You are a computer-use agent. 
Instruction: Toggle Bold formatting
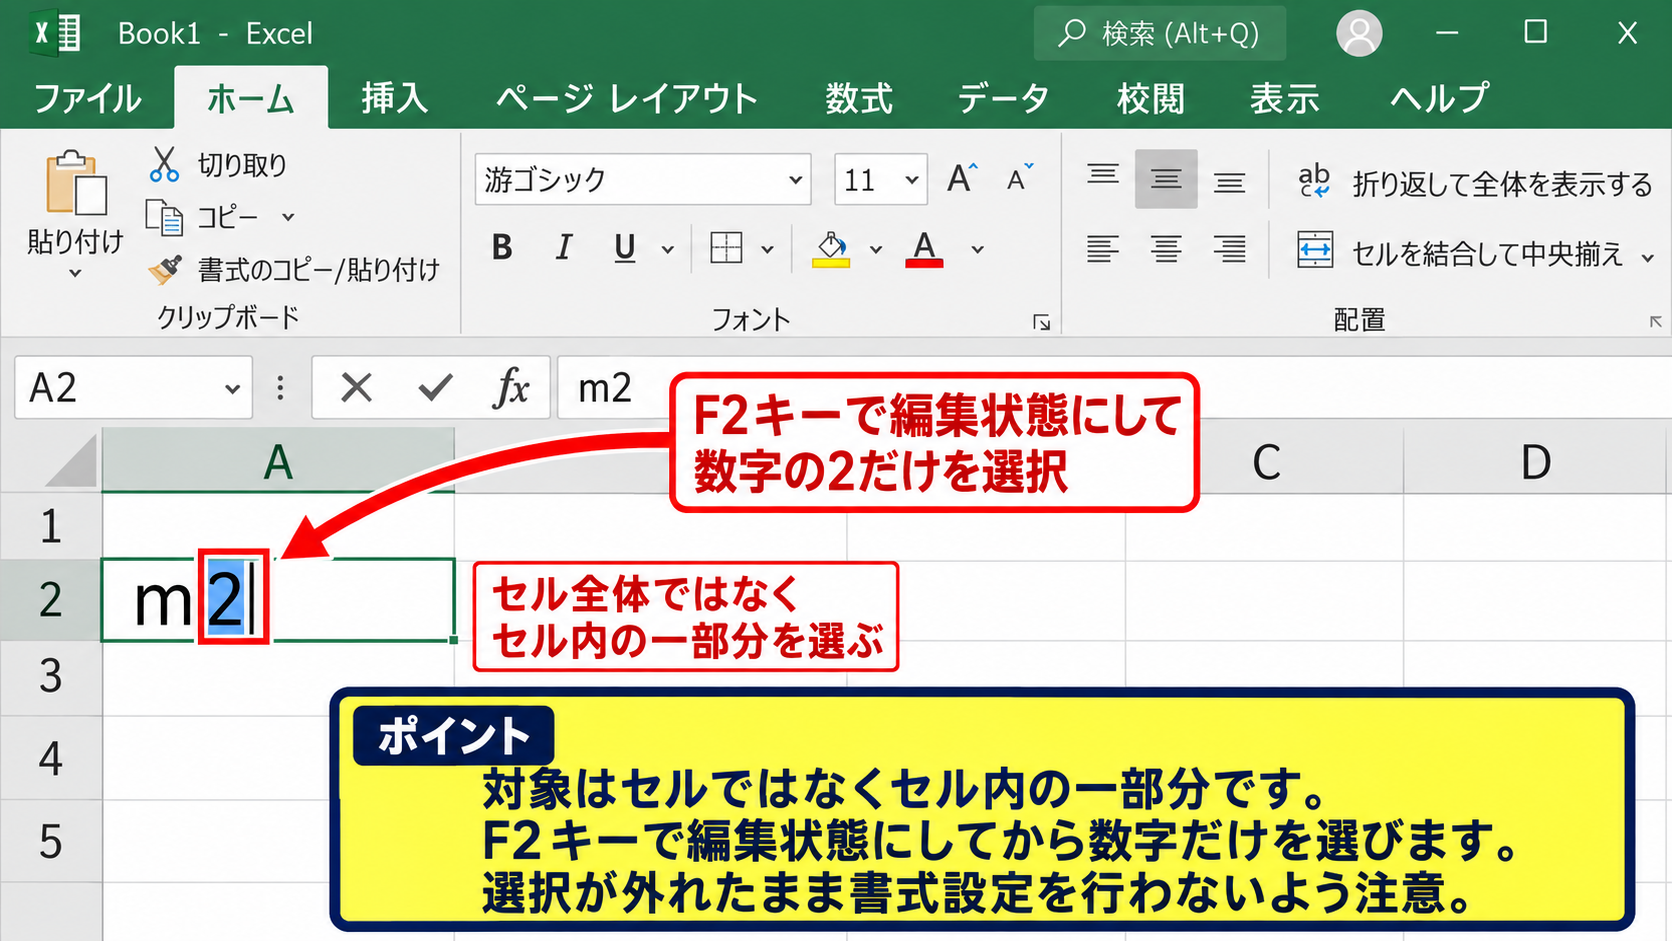click(502, 248)
